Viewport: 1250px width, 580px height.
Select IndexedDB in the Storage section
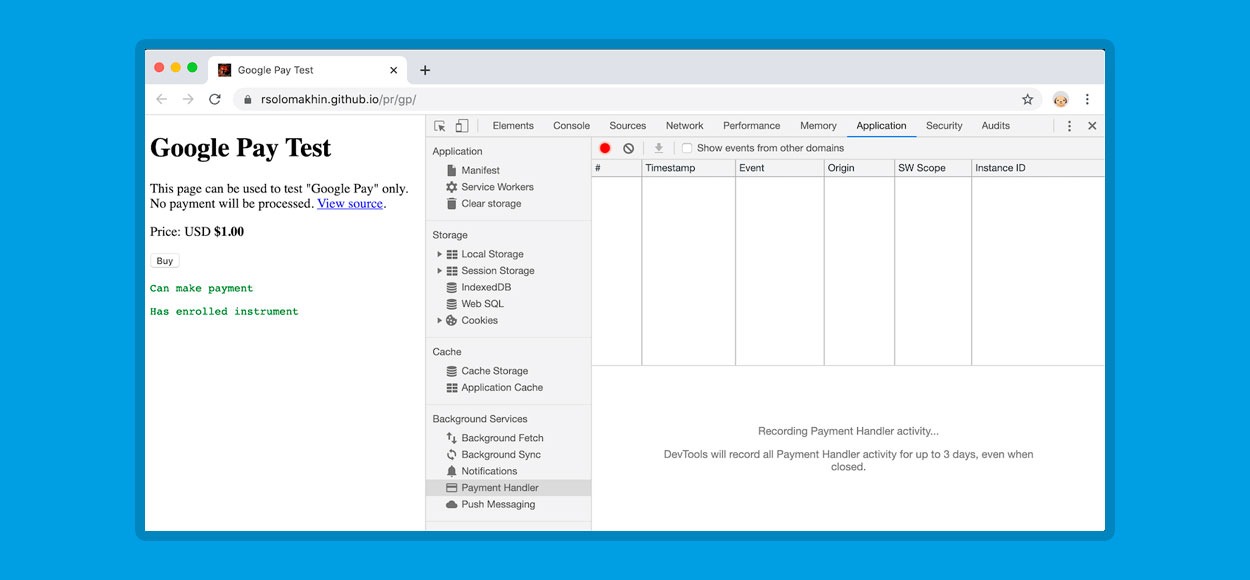484,287
